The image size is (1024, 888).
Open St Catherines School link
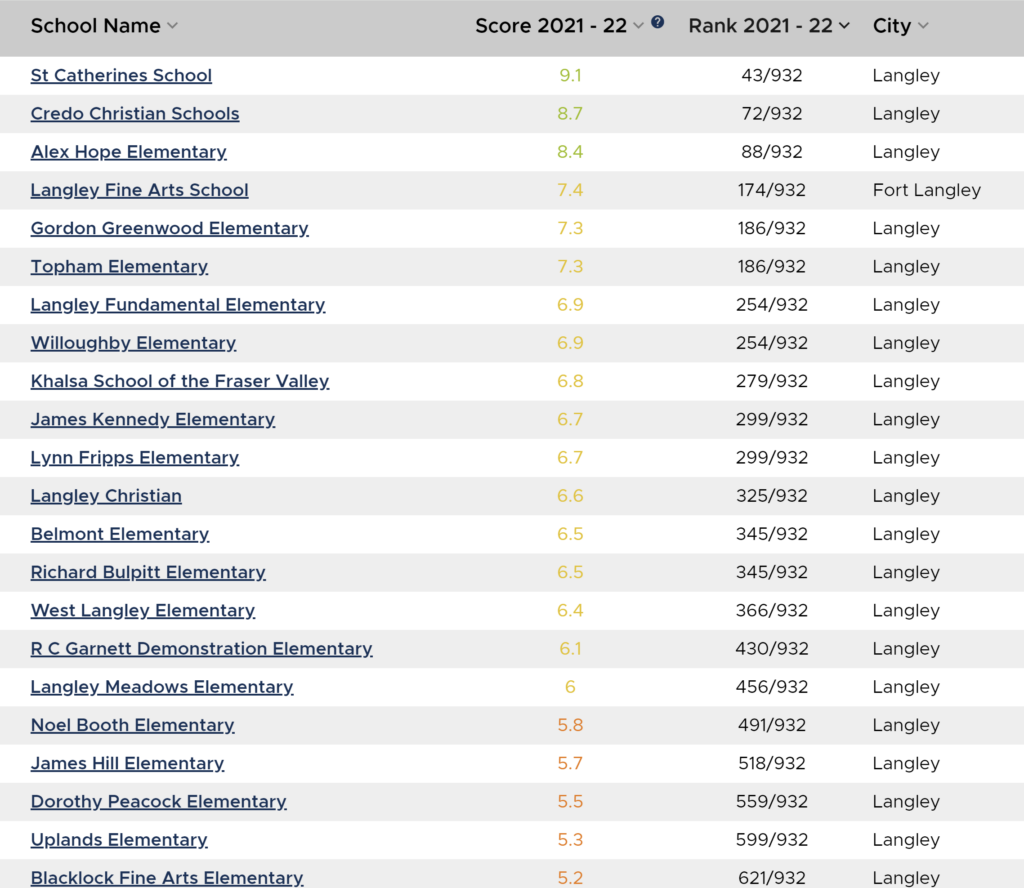121,75
